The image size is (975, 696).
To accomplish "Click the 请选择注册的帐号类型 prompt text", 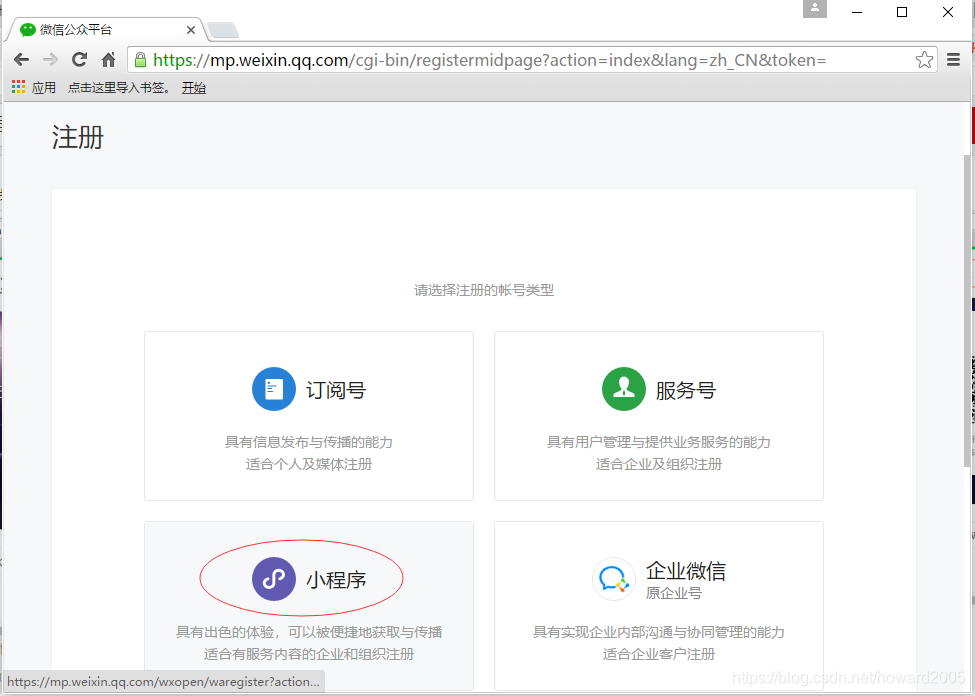I will point(484,290).
